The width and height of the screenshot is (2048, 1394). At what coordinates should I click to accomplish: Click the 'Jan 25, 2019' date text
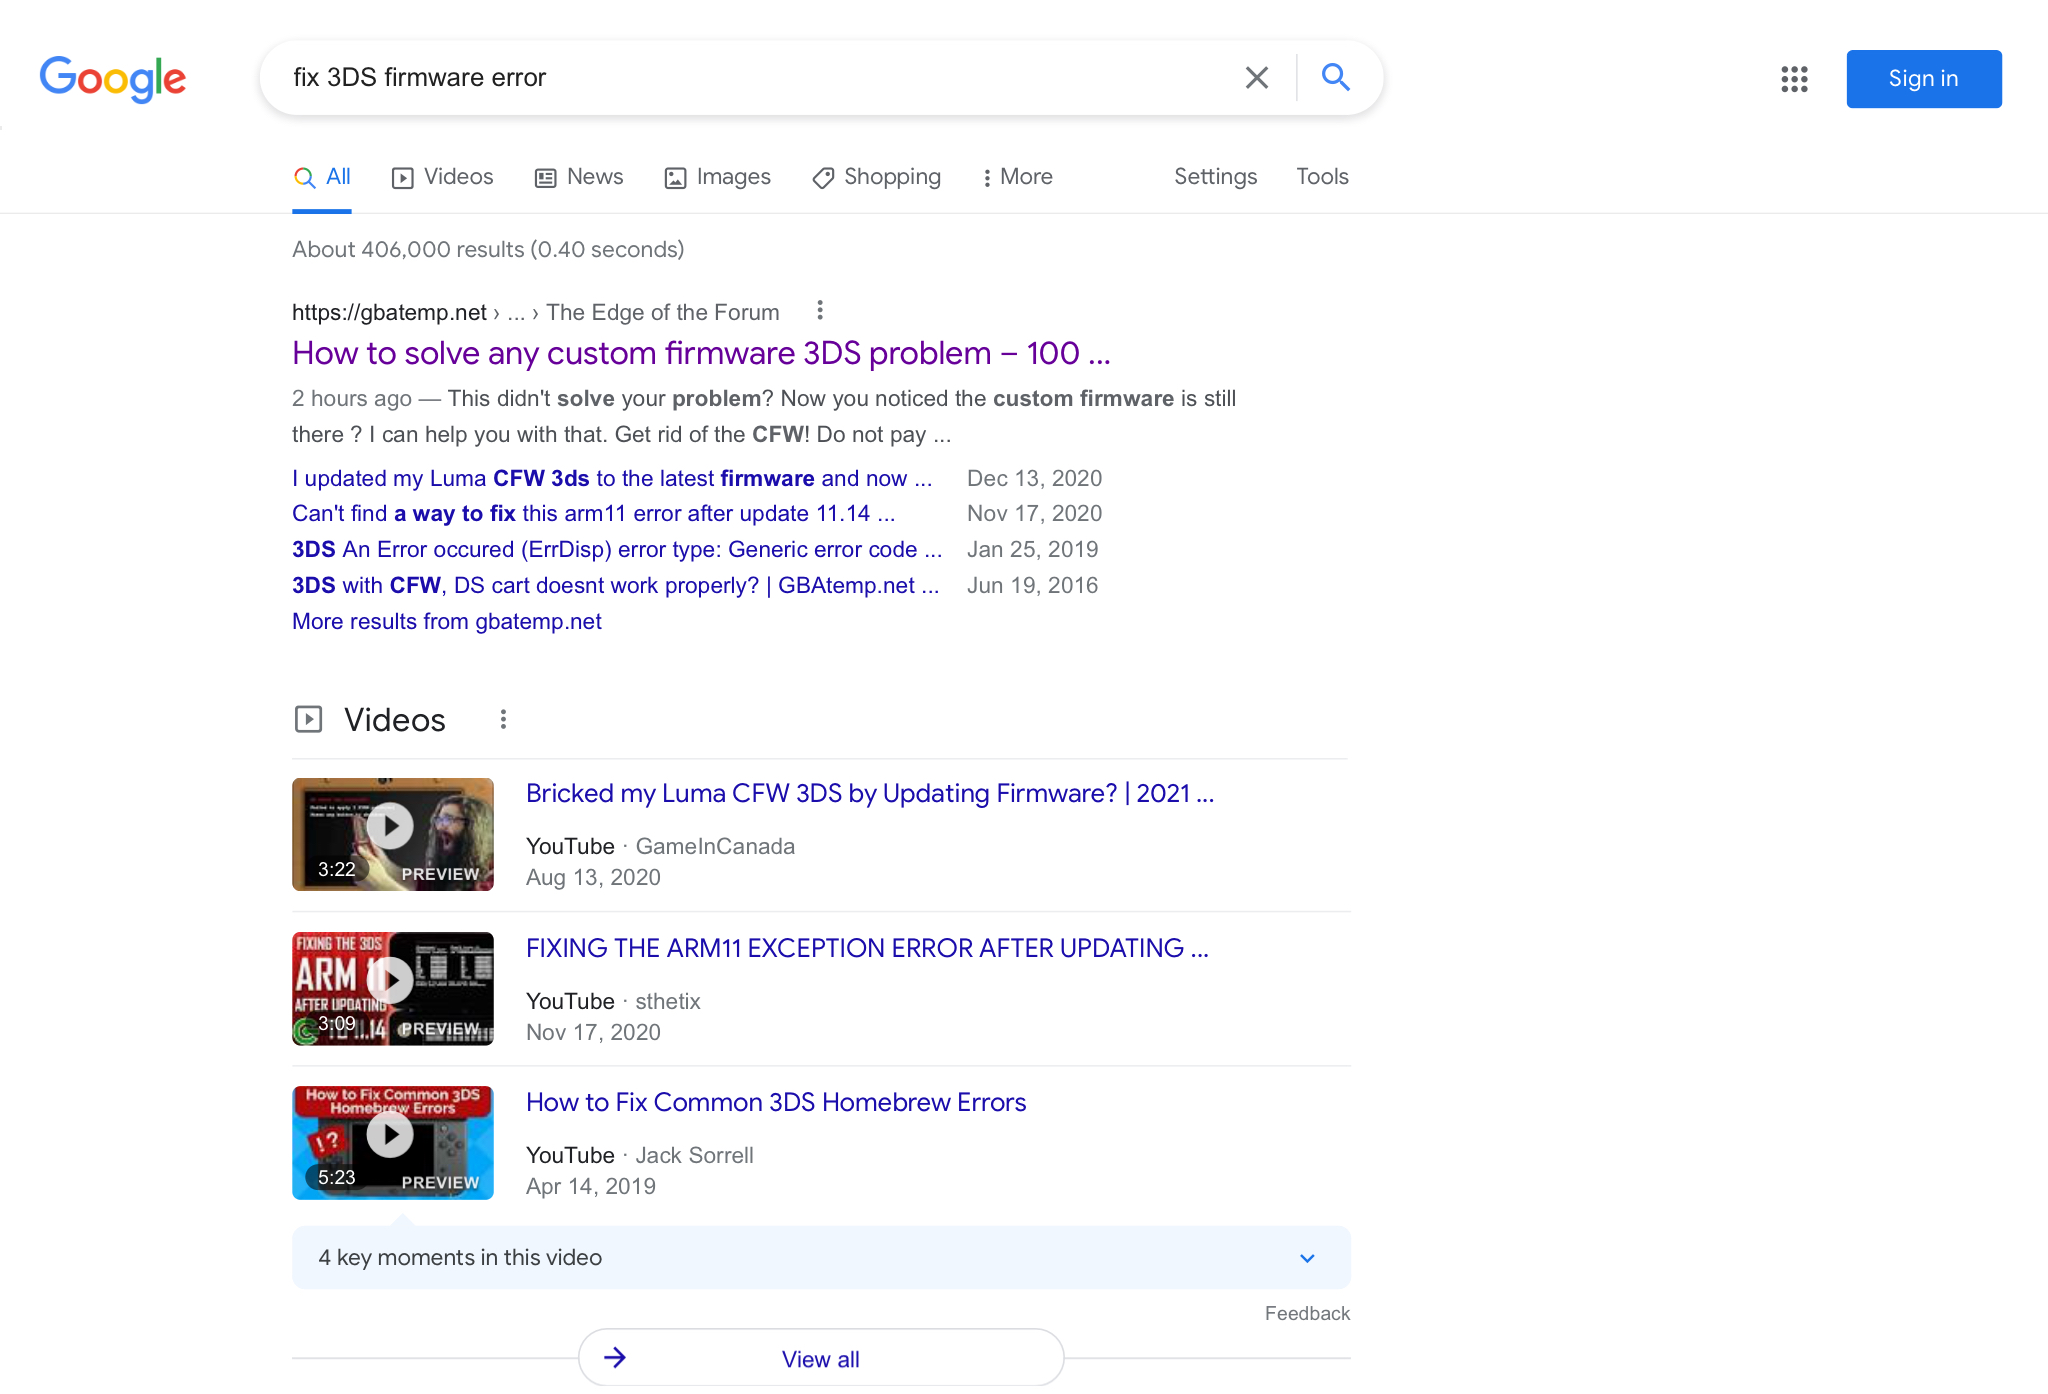1032,549
